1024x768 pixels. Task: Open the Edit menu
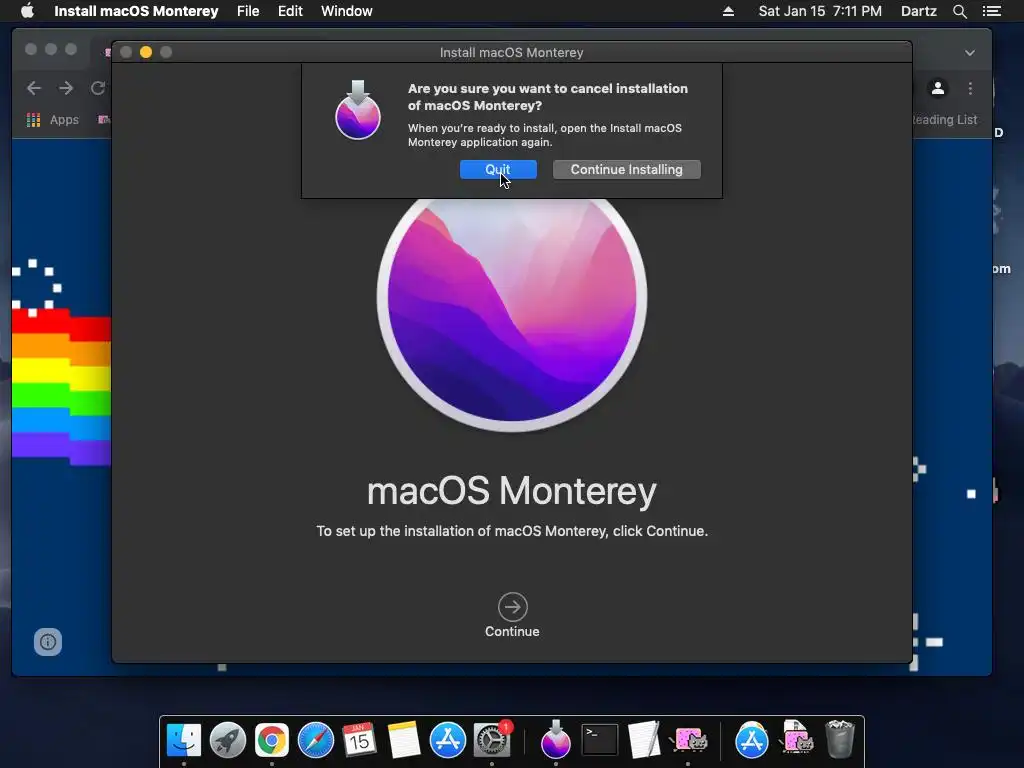(x=290, y=11)
